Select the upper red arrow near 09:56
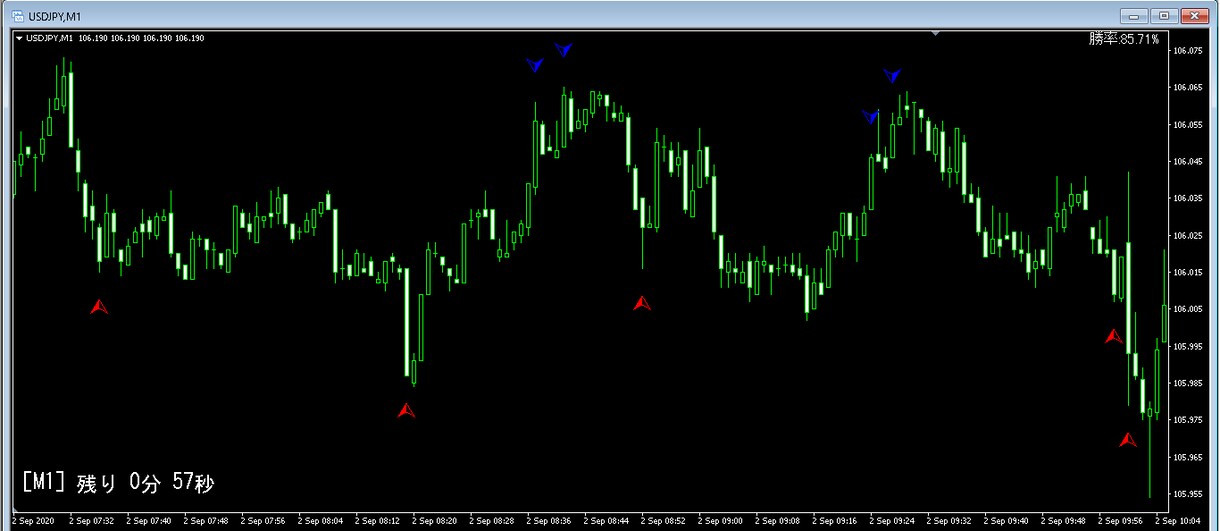1220x531 pixels. coord(1114,336)
